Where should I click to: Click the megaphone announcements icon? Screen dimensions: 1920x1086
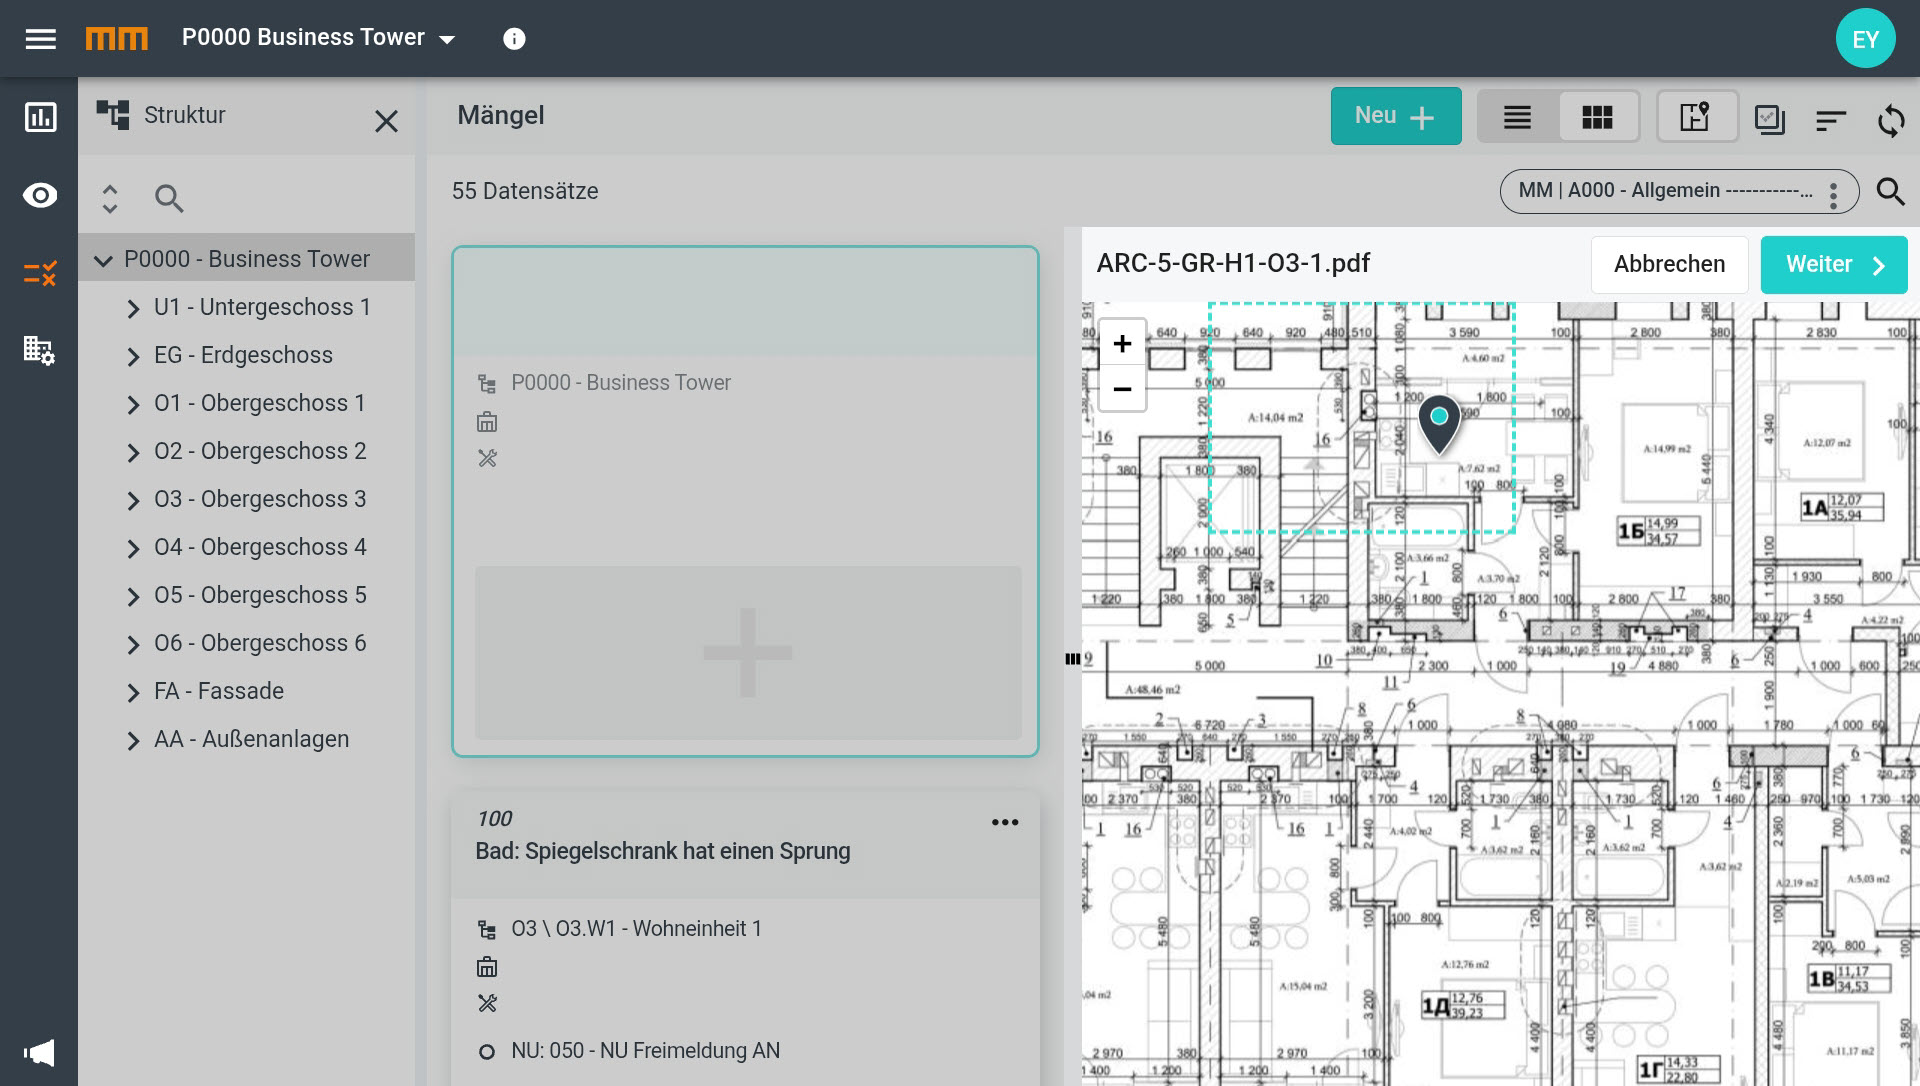[x=40, y=1052]
